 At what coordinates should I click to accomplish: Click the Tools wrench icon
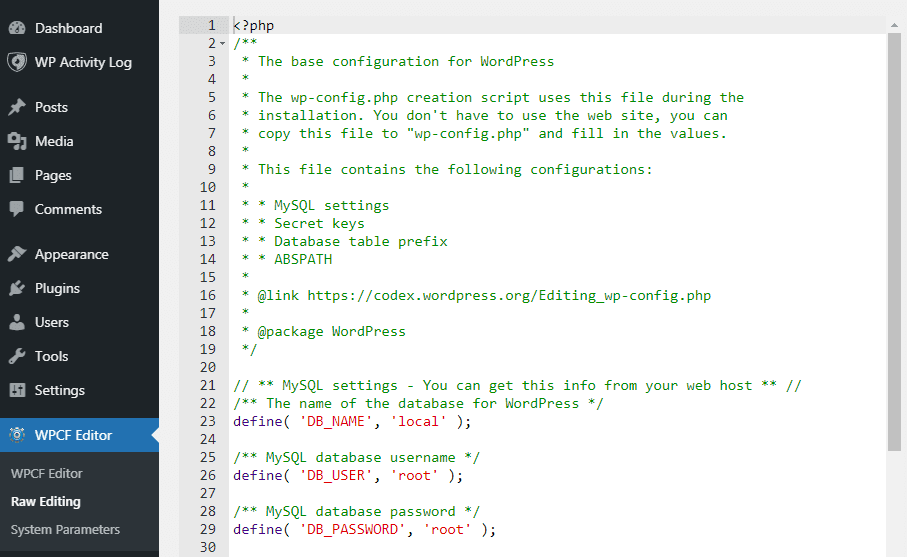click(17, 356)
